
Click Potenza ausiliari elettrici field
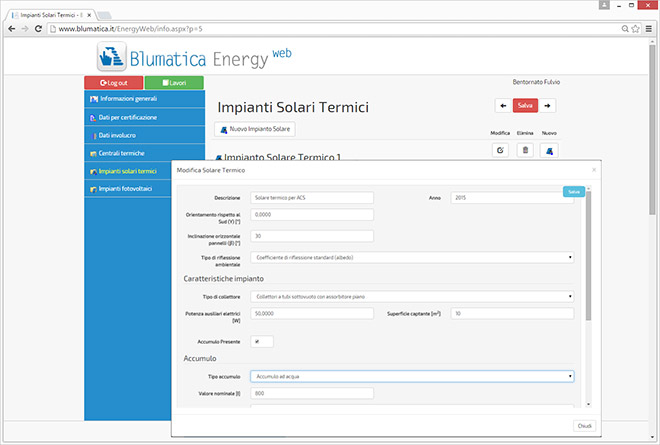[x=312, y=313]
